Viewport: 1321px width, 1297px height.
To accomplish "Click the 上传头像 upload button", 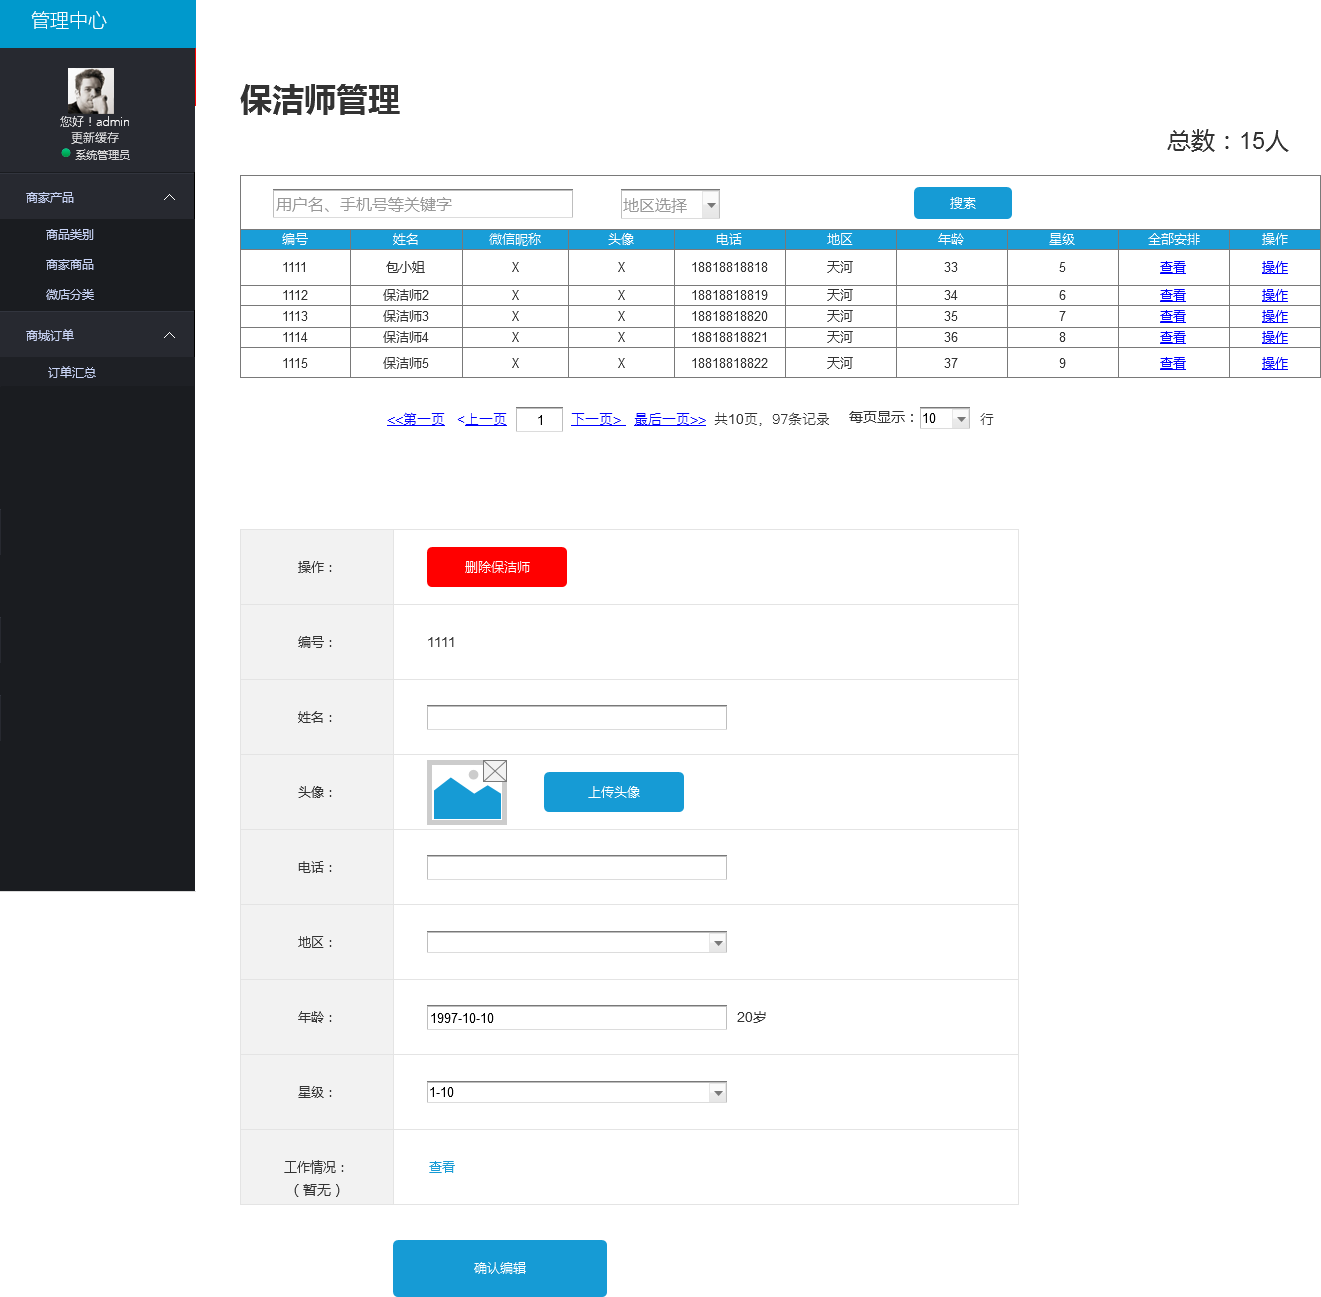I will tap(614, 792).
